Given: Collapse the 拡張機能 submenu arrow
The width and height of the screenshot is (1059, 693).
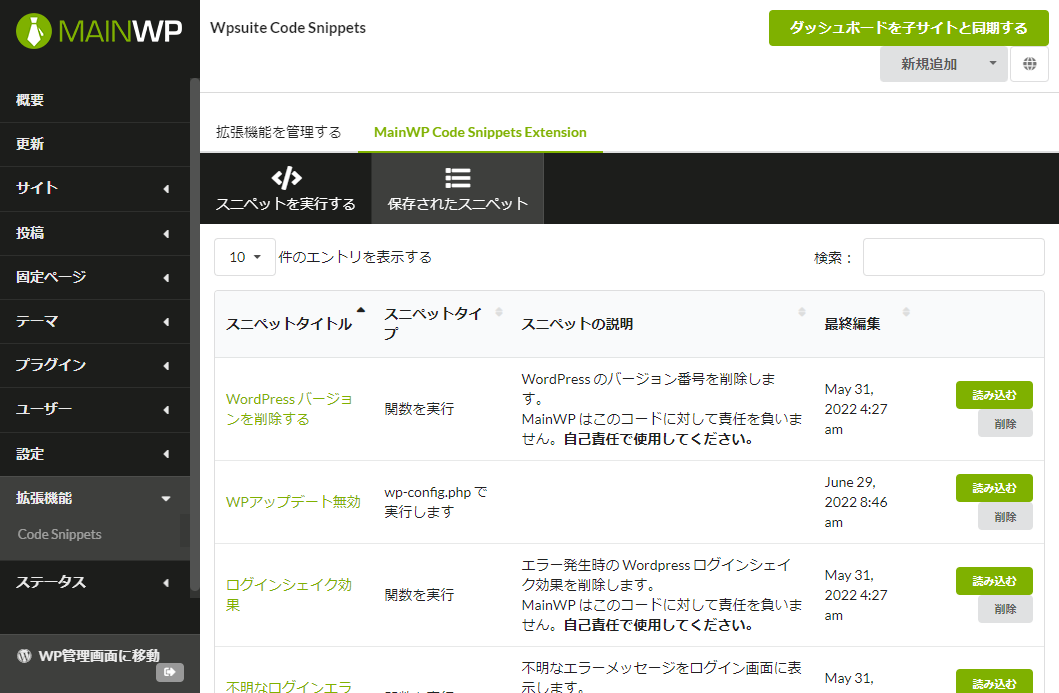Looking at the screenshot, I should click(166, 498).
